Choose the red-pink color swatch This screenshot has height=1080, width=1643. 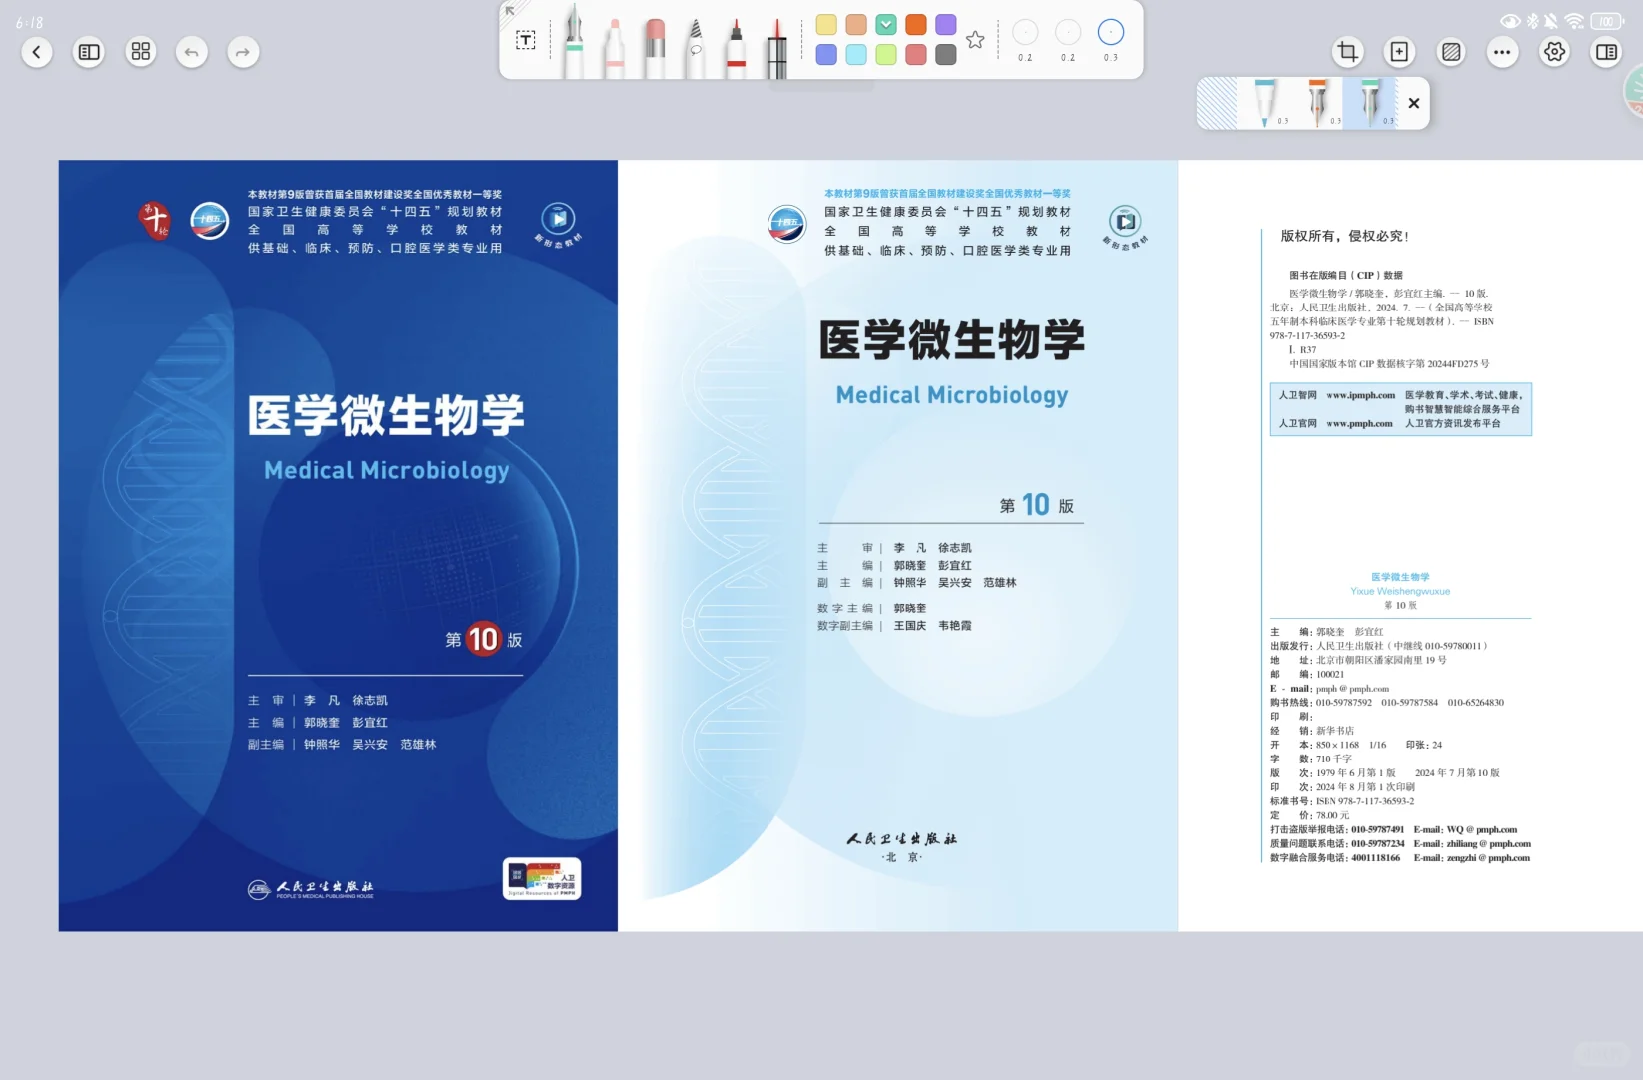(916, 55)
